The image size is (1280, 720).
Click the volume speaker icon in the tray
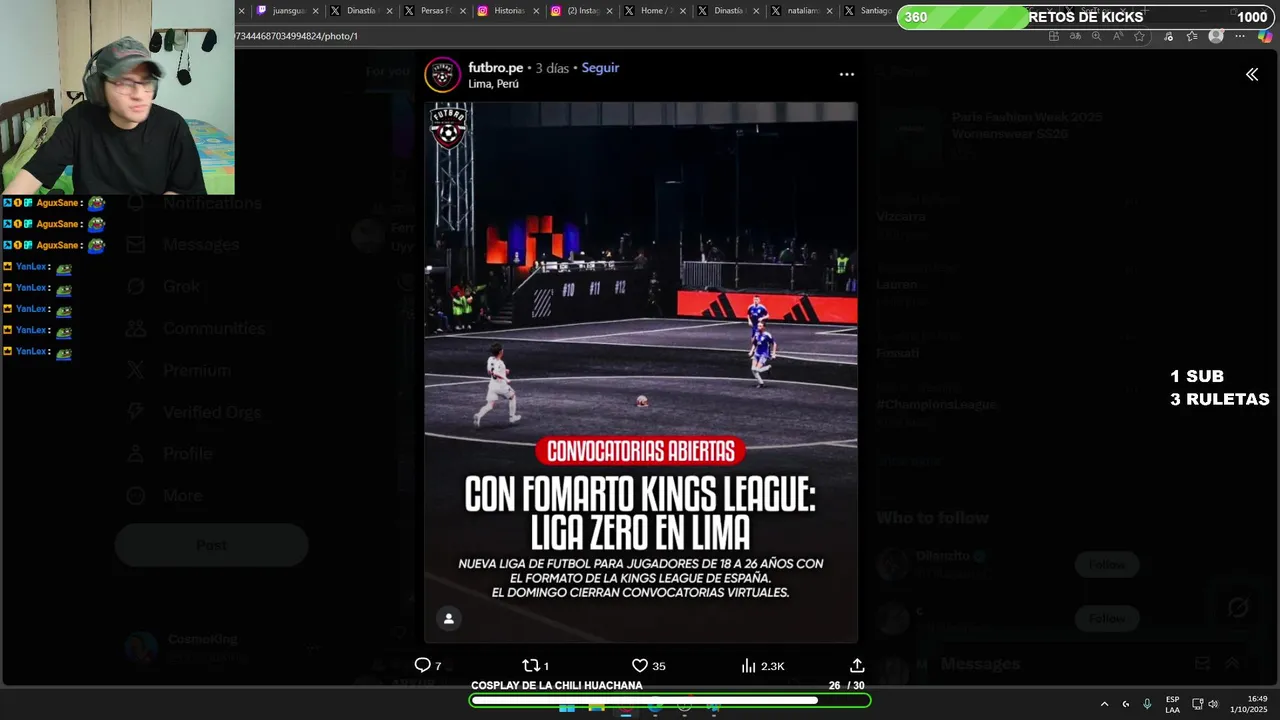point(1213,704)
